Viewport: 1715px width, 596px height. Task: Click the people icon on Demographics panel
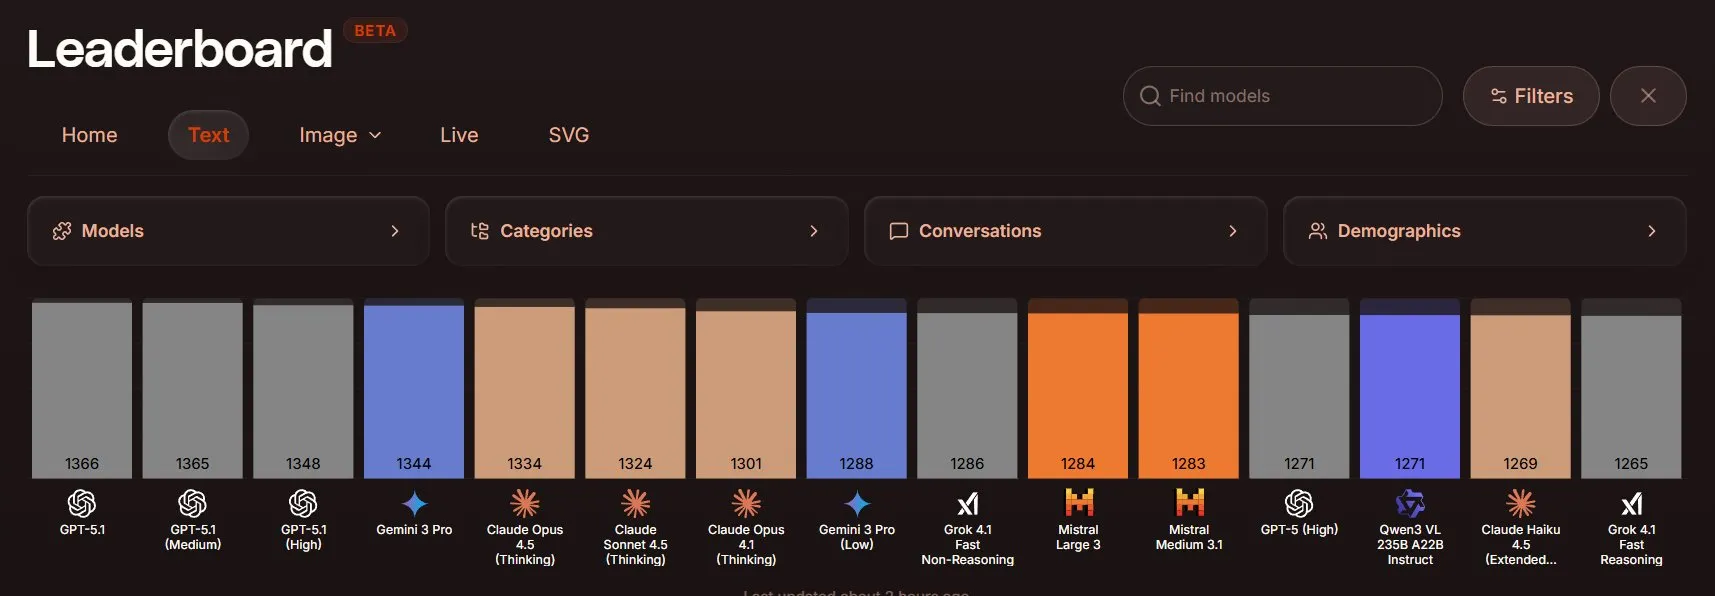1318,231
